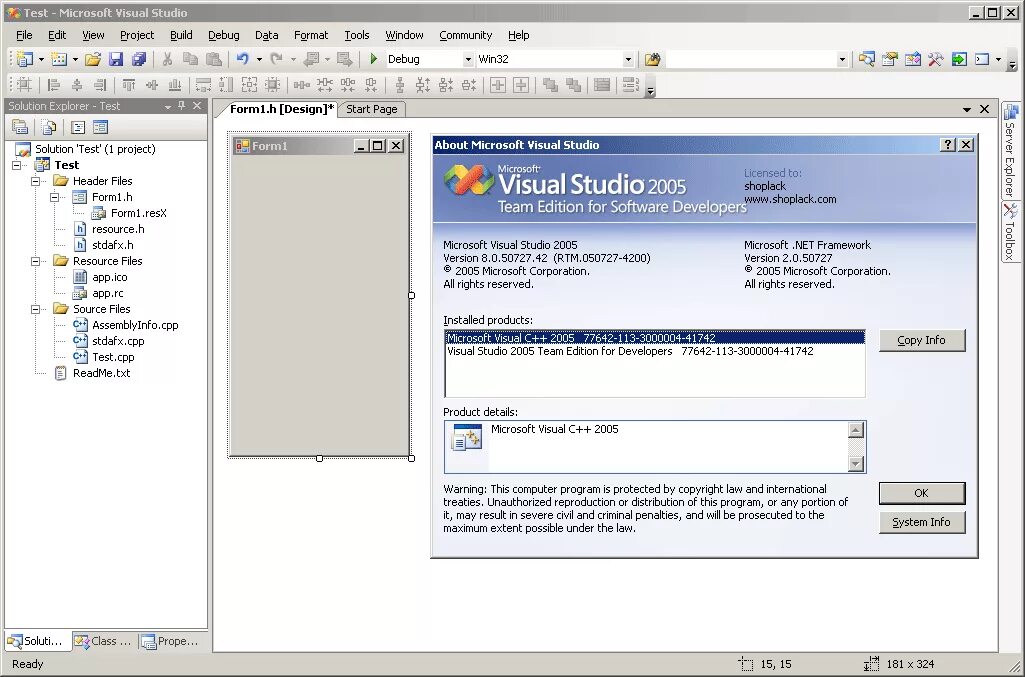1025x677 pixels.
Task: Click the Align to Grid layout icon
Action: [24, 85]
